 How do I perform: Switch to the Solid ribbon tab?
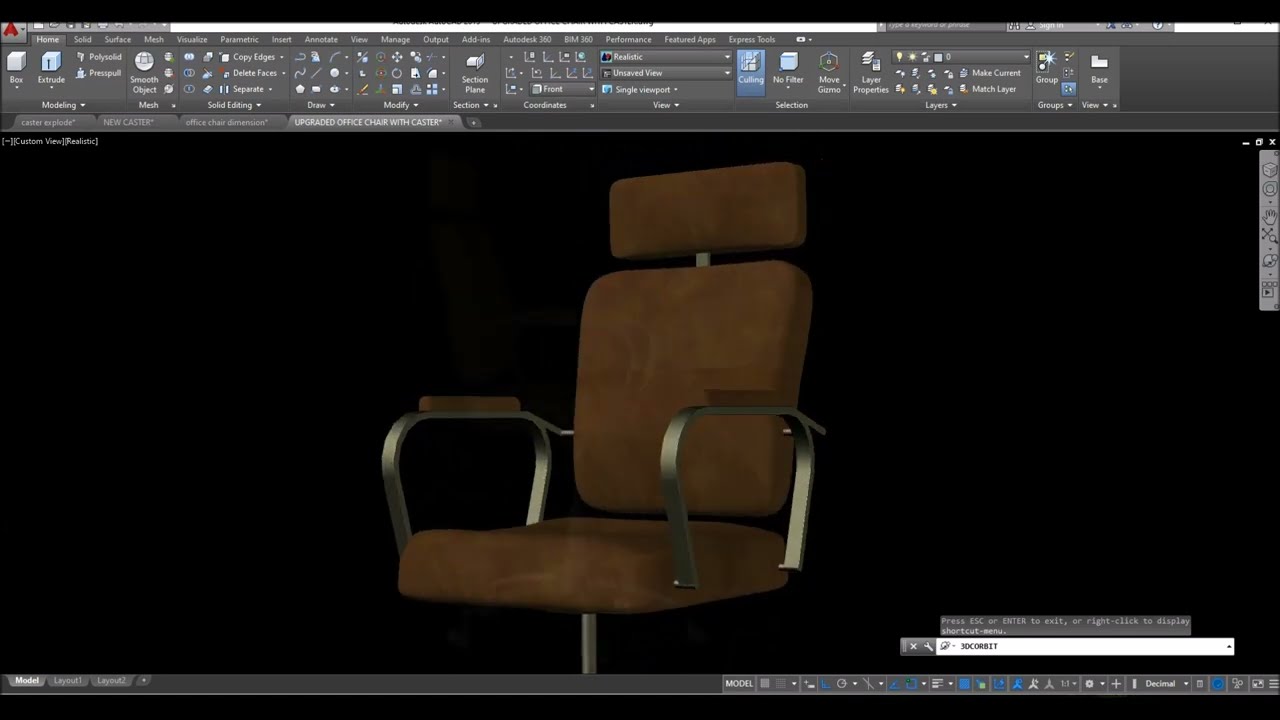point(82,40)
